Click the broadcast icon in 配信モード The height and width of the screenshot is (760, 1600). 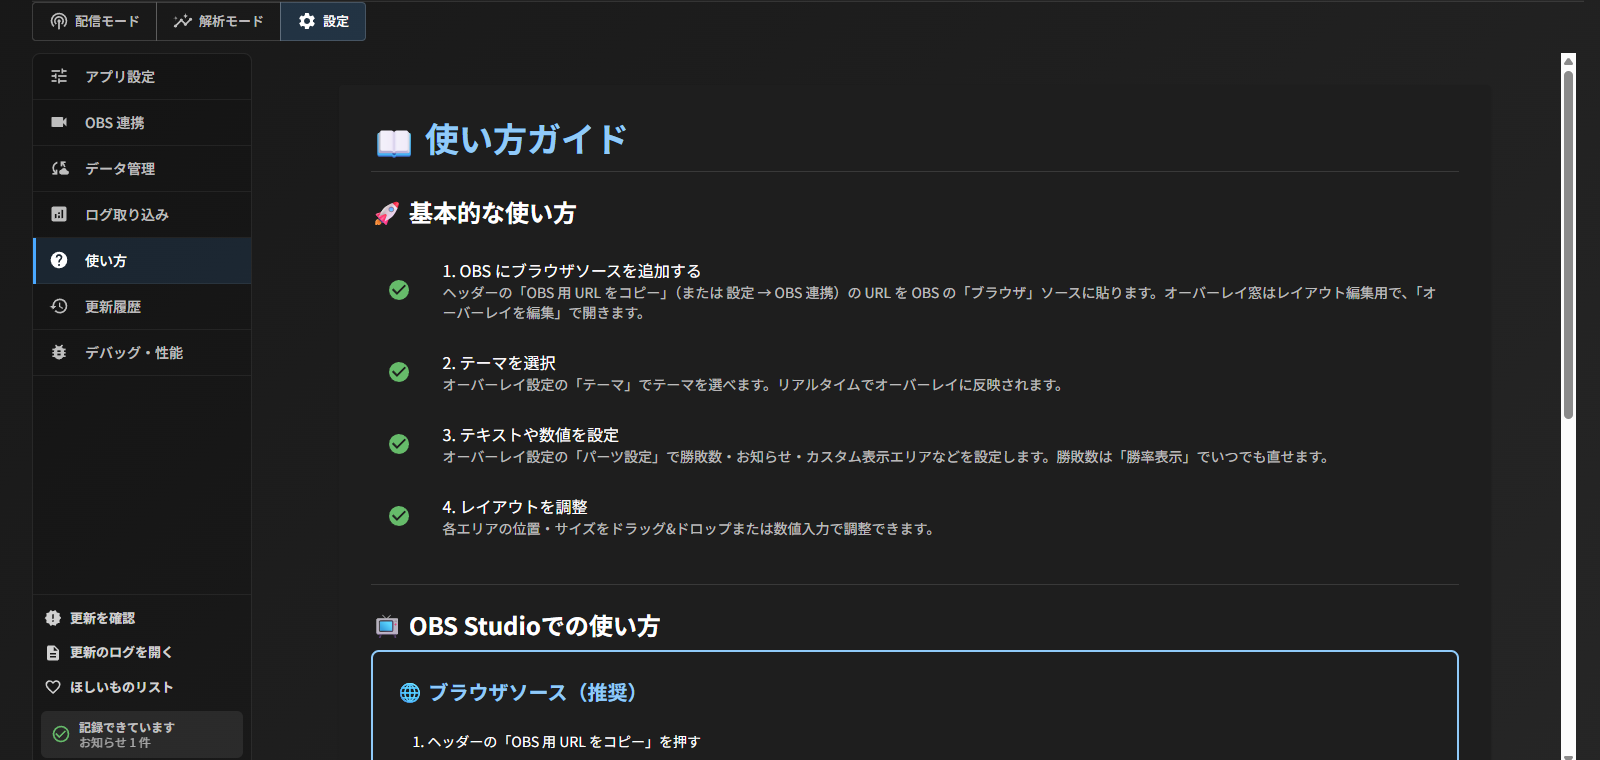(59, 21)
